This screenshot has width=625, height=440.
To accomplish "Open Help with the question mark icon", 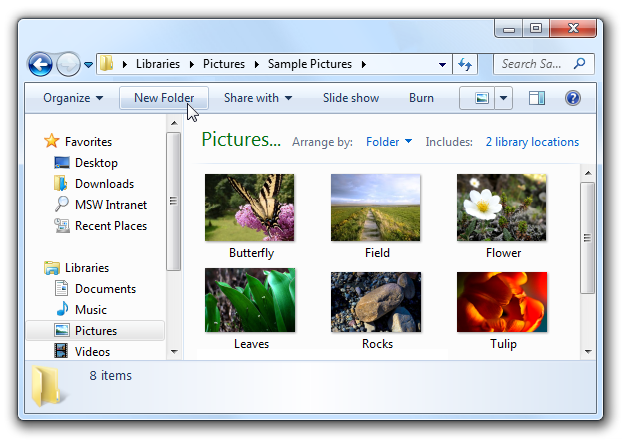I will click(572, 98).
